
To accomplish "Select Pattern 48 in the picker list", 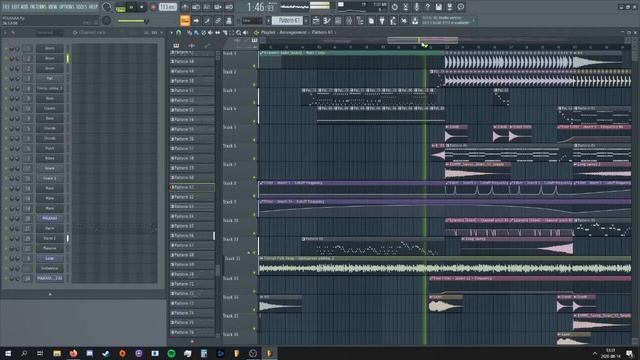I will 192,62.
